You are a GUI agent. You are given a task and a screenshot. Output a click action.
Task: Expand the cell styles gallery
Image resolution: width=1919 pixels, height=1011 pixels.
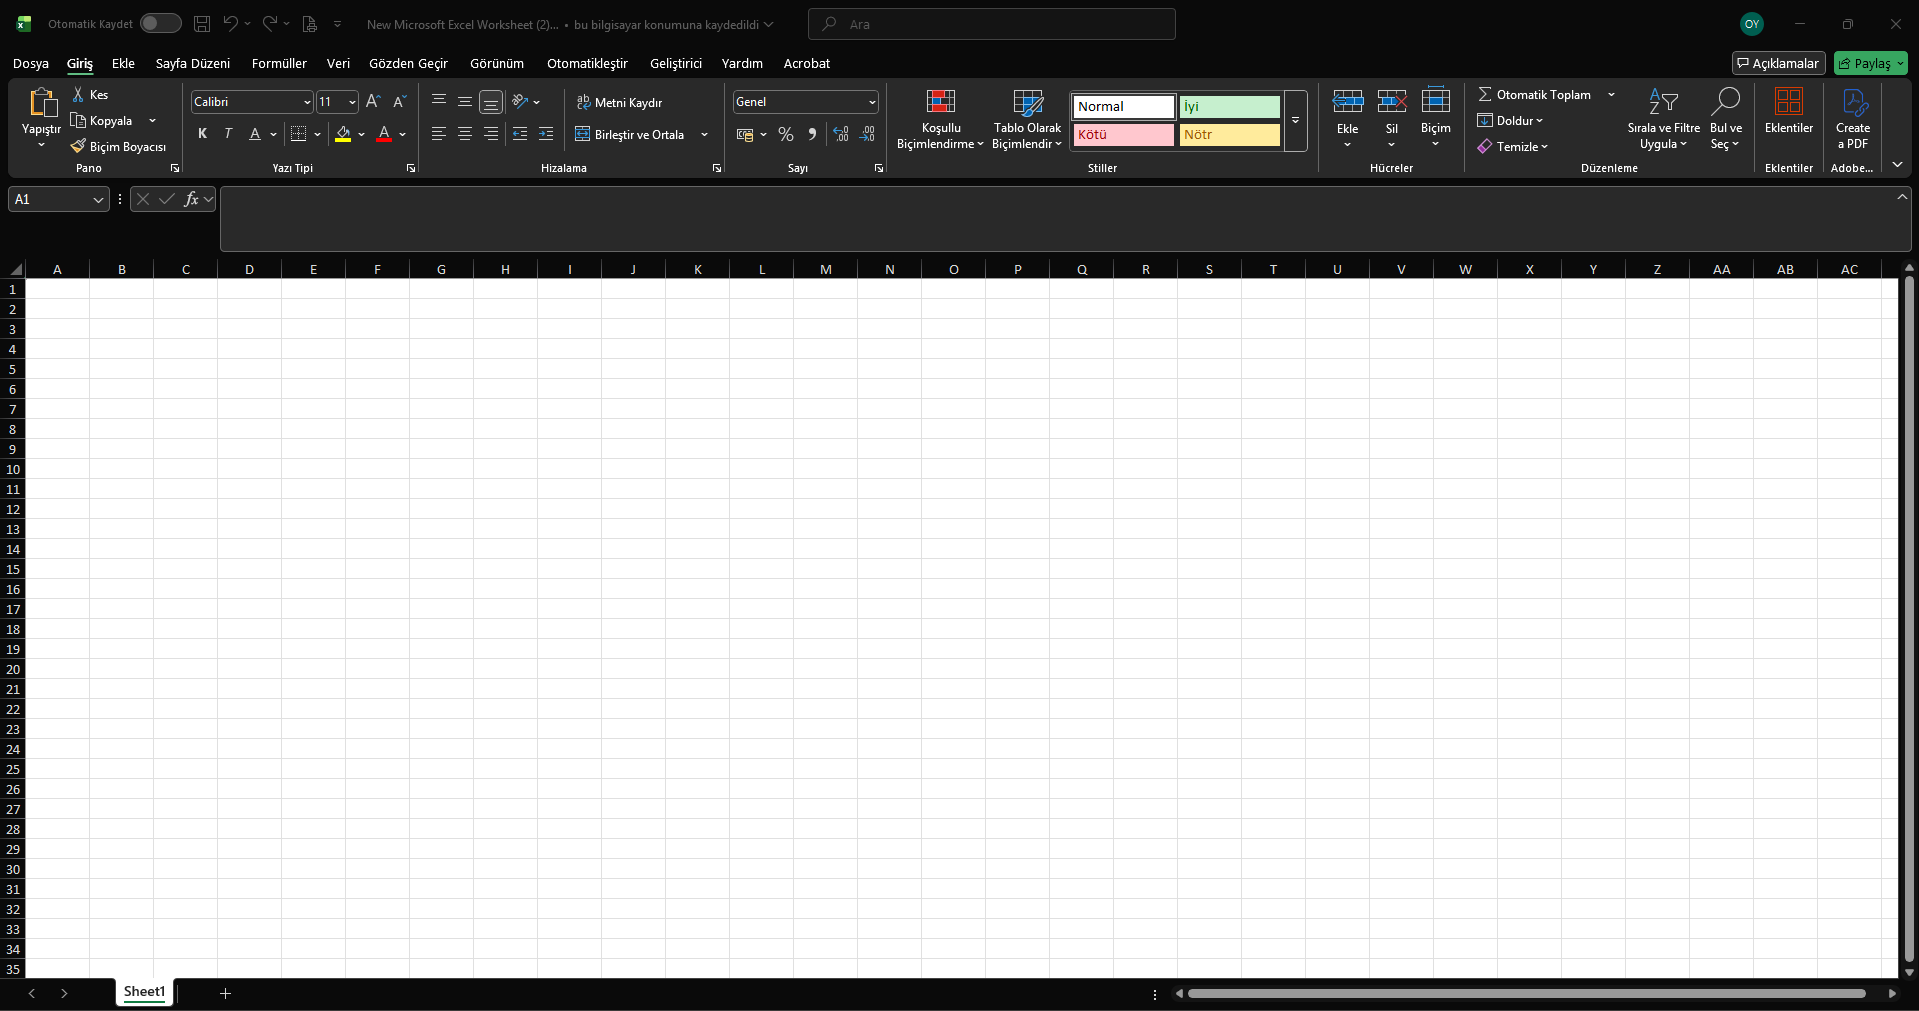click(x=1295, y=121)
